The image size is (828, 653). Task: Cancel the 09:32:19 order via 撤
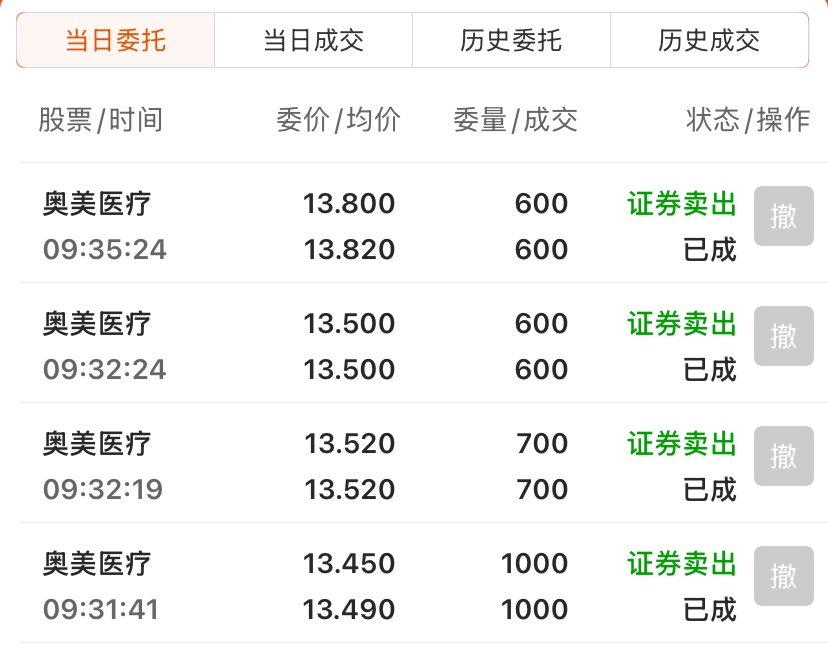pos(784,456)
